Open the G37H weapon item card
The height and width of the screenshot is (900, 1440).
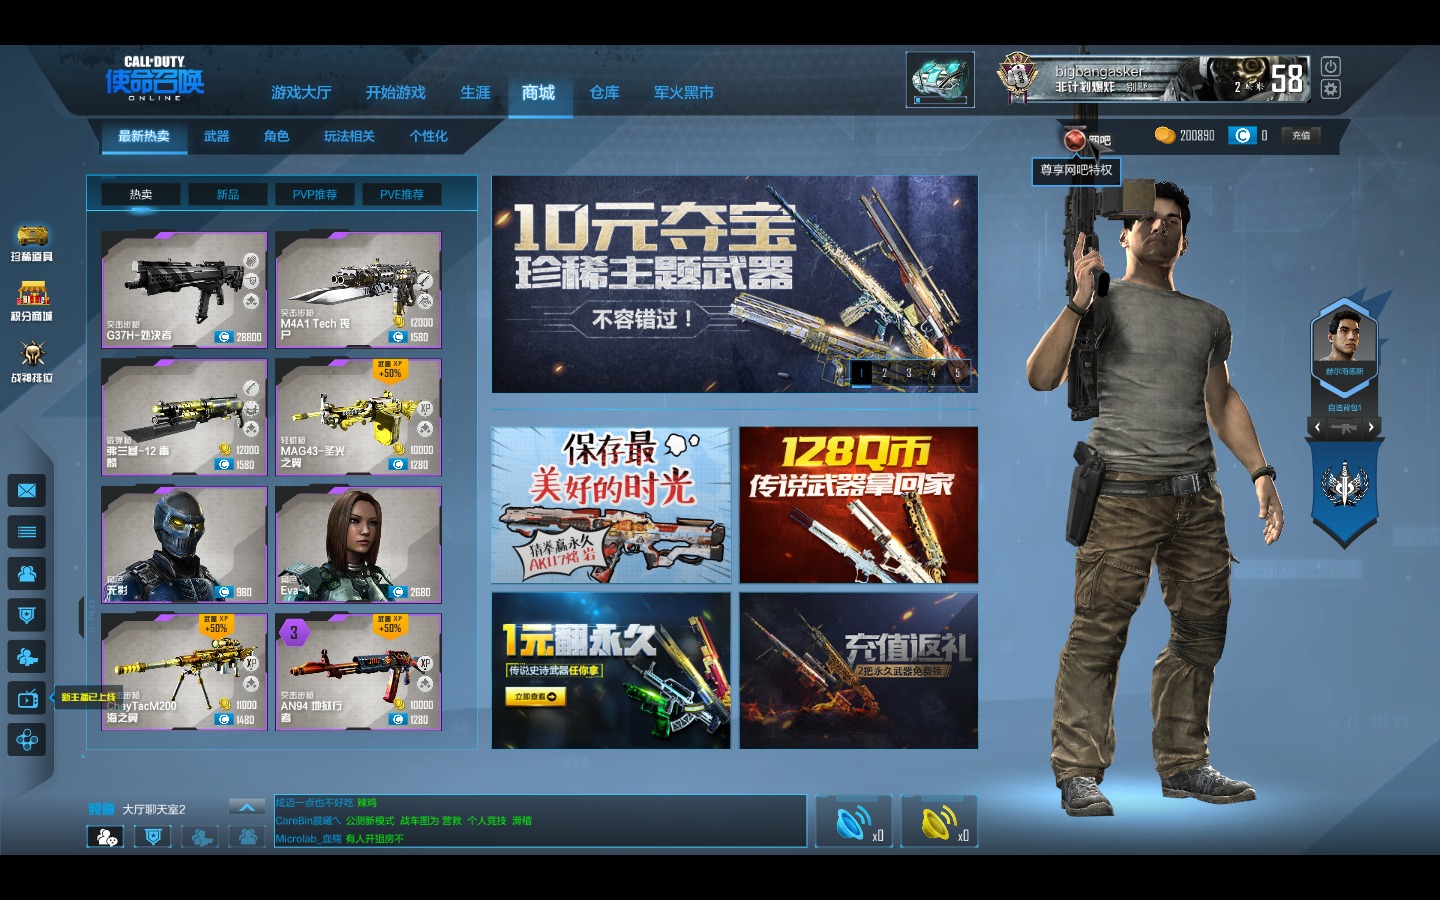184,290
